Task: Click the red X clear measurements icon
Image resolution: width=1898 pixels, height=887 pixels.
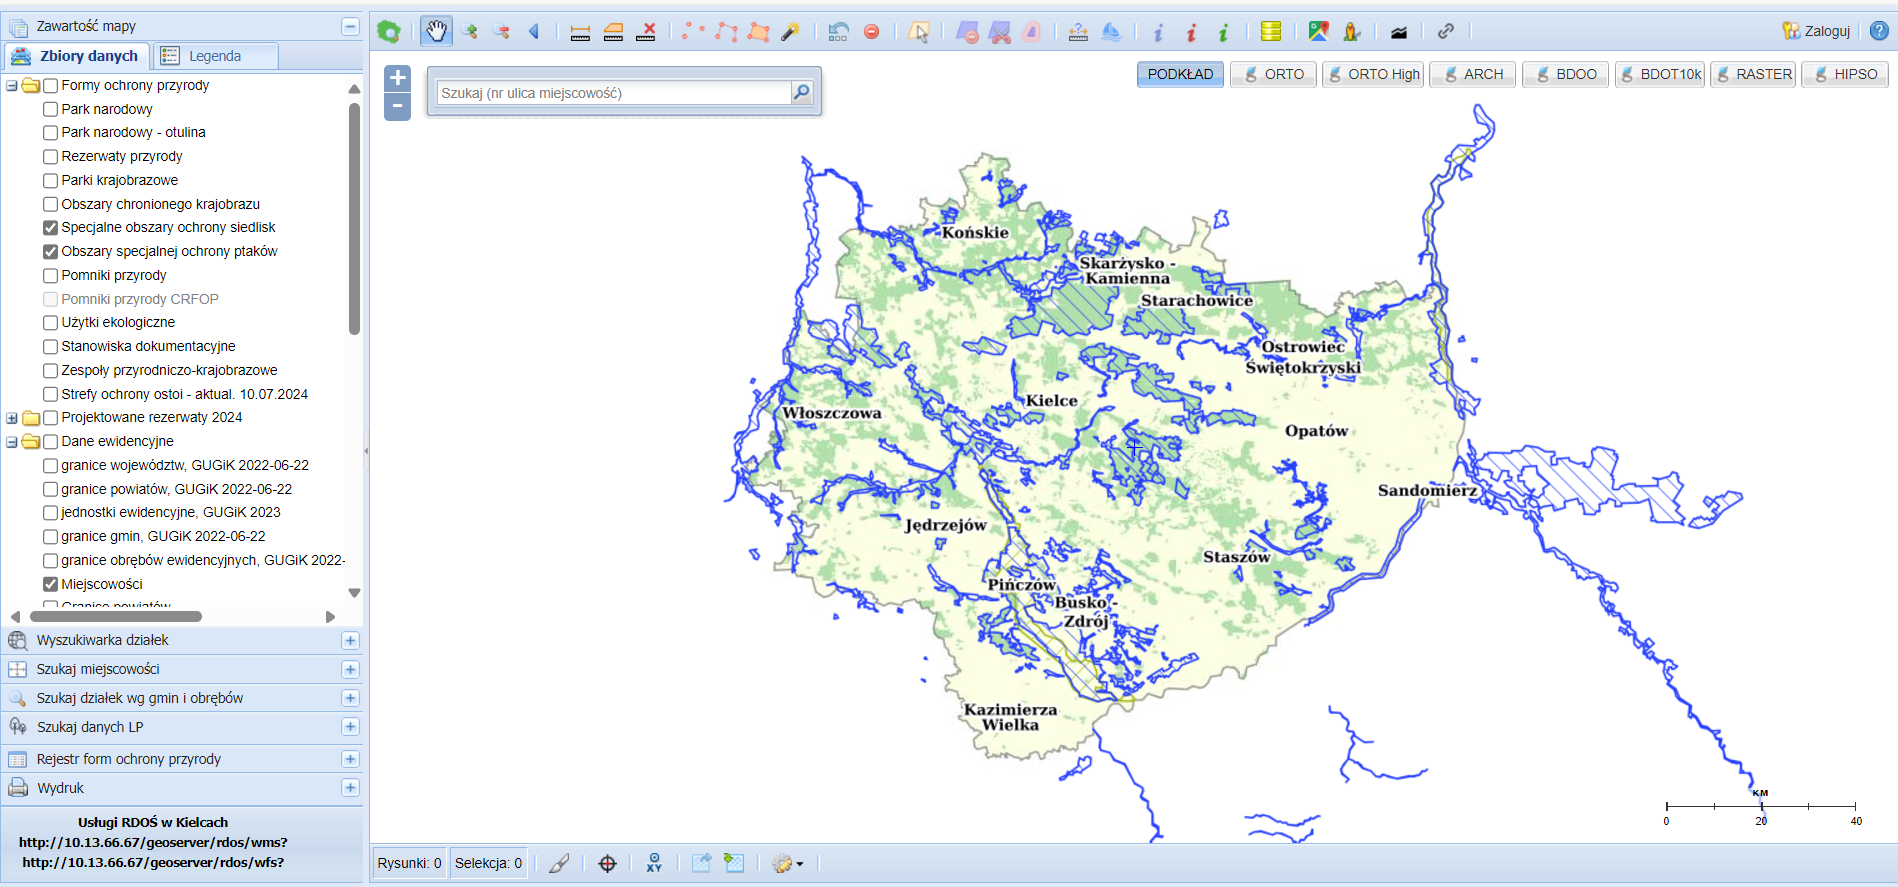Action: [646, 32]
